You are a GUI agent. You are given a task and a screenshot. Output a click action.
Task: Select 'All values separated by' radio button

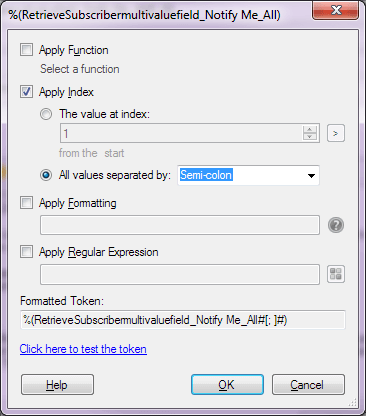coord(46,175)
